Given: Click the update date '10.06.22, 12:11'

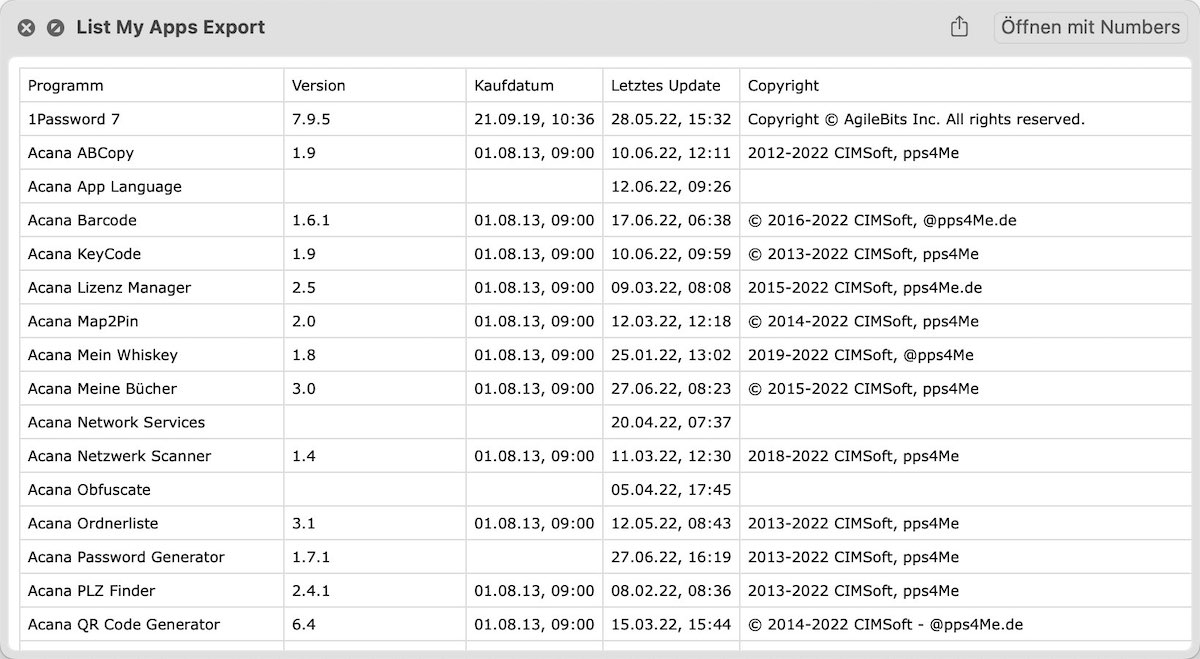Looking at the screenshot, I should tap(671, 153).
